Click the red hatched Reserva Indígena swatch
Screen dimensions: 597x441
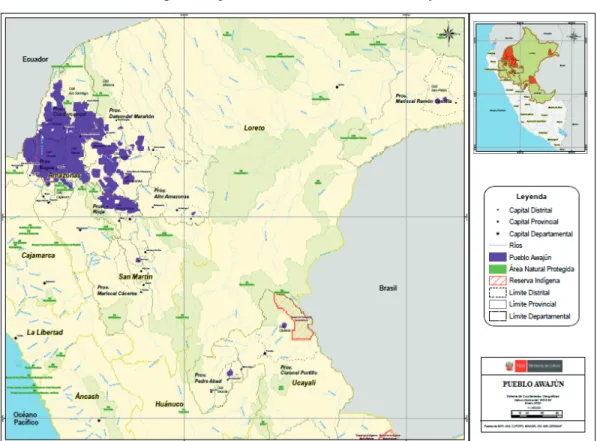pyautogui.click(x=498, y=281)
